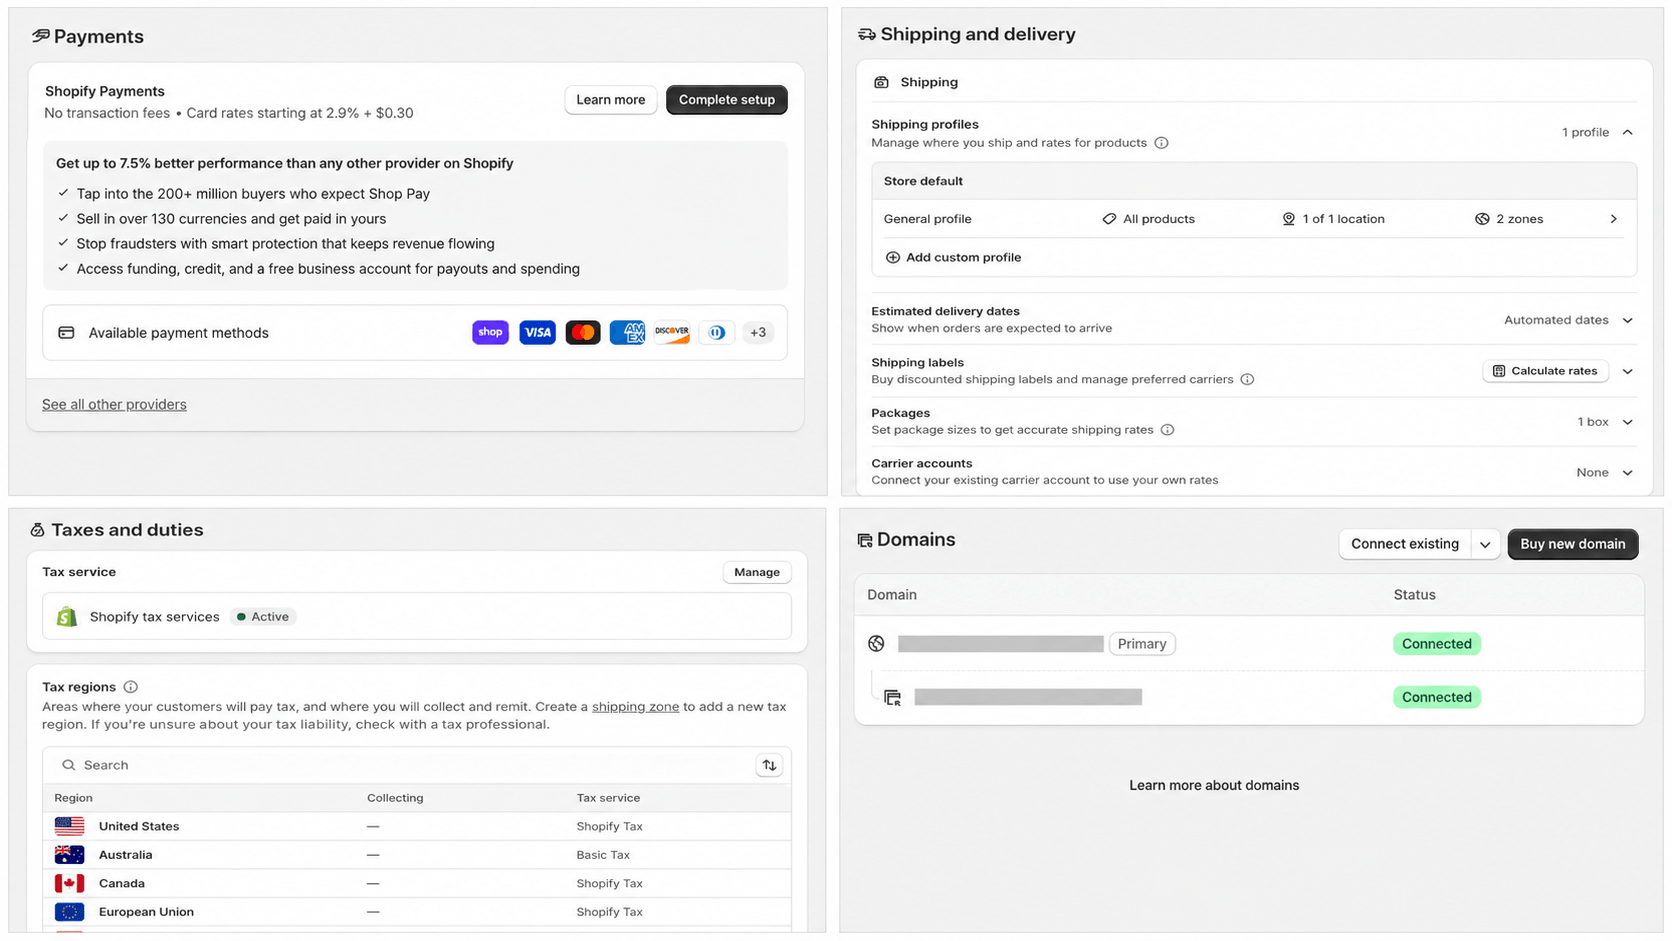Click the Region column header
Viewport: 1672px width, 941px height.
click(x=73, y=798)
